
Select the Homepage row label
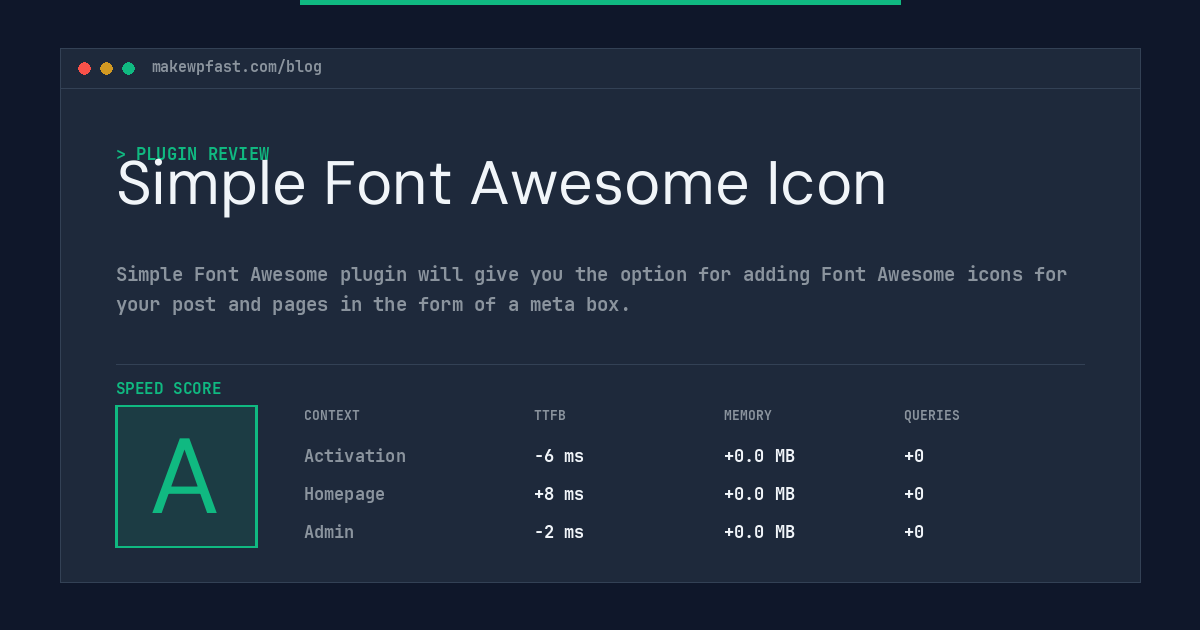tap(344, 494)
